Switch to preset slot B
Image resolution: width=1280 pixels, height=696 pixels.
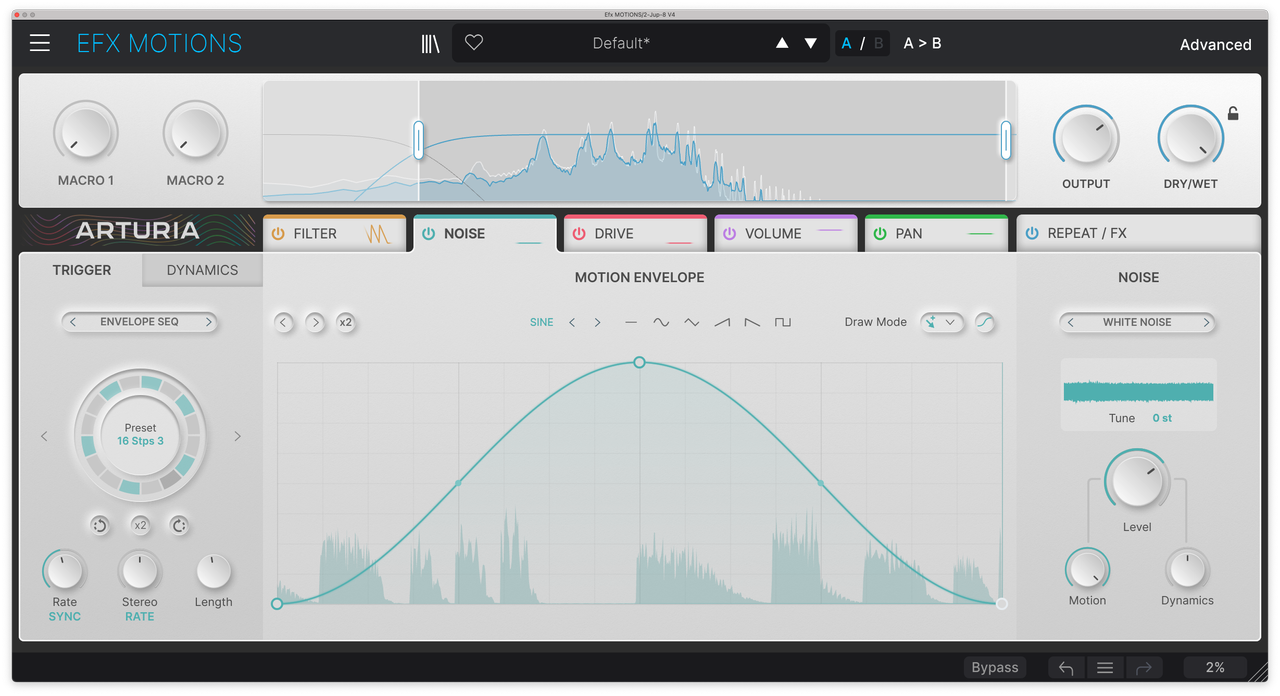tap(878, 43)
